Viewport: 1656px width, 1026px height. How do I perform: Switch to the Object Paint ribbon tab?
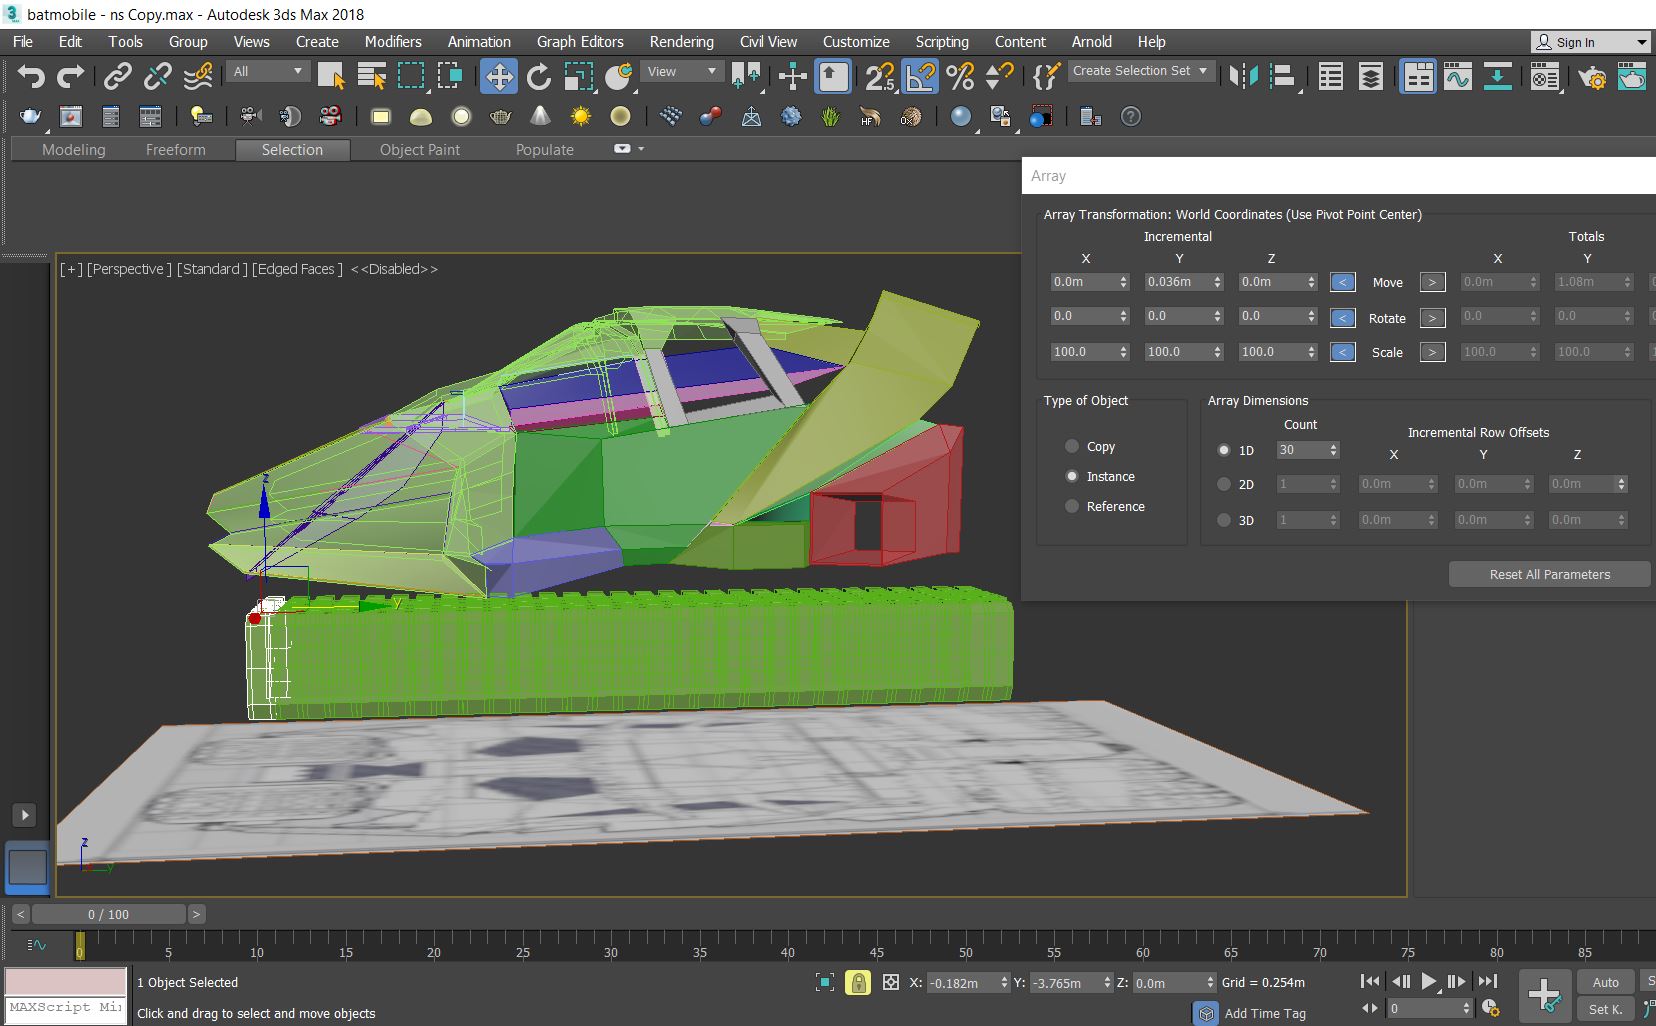click(420, 150)
